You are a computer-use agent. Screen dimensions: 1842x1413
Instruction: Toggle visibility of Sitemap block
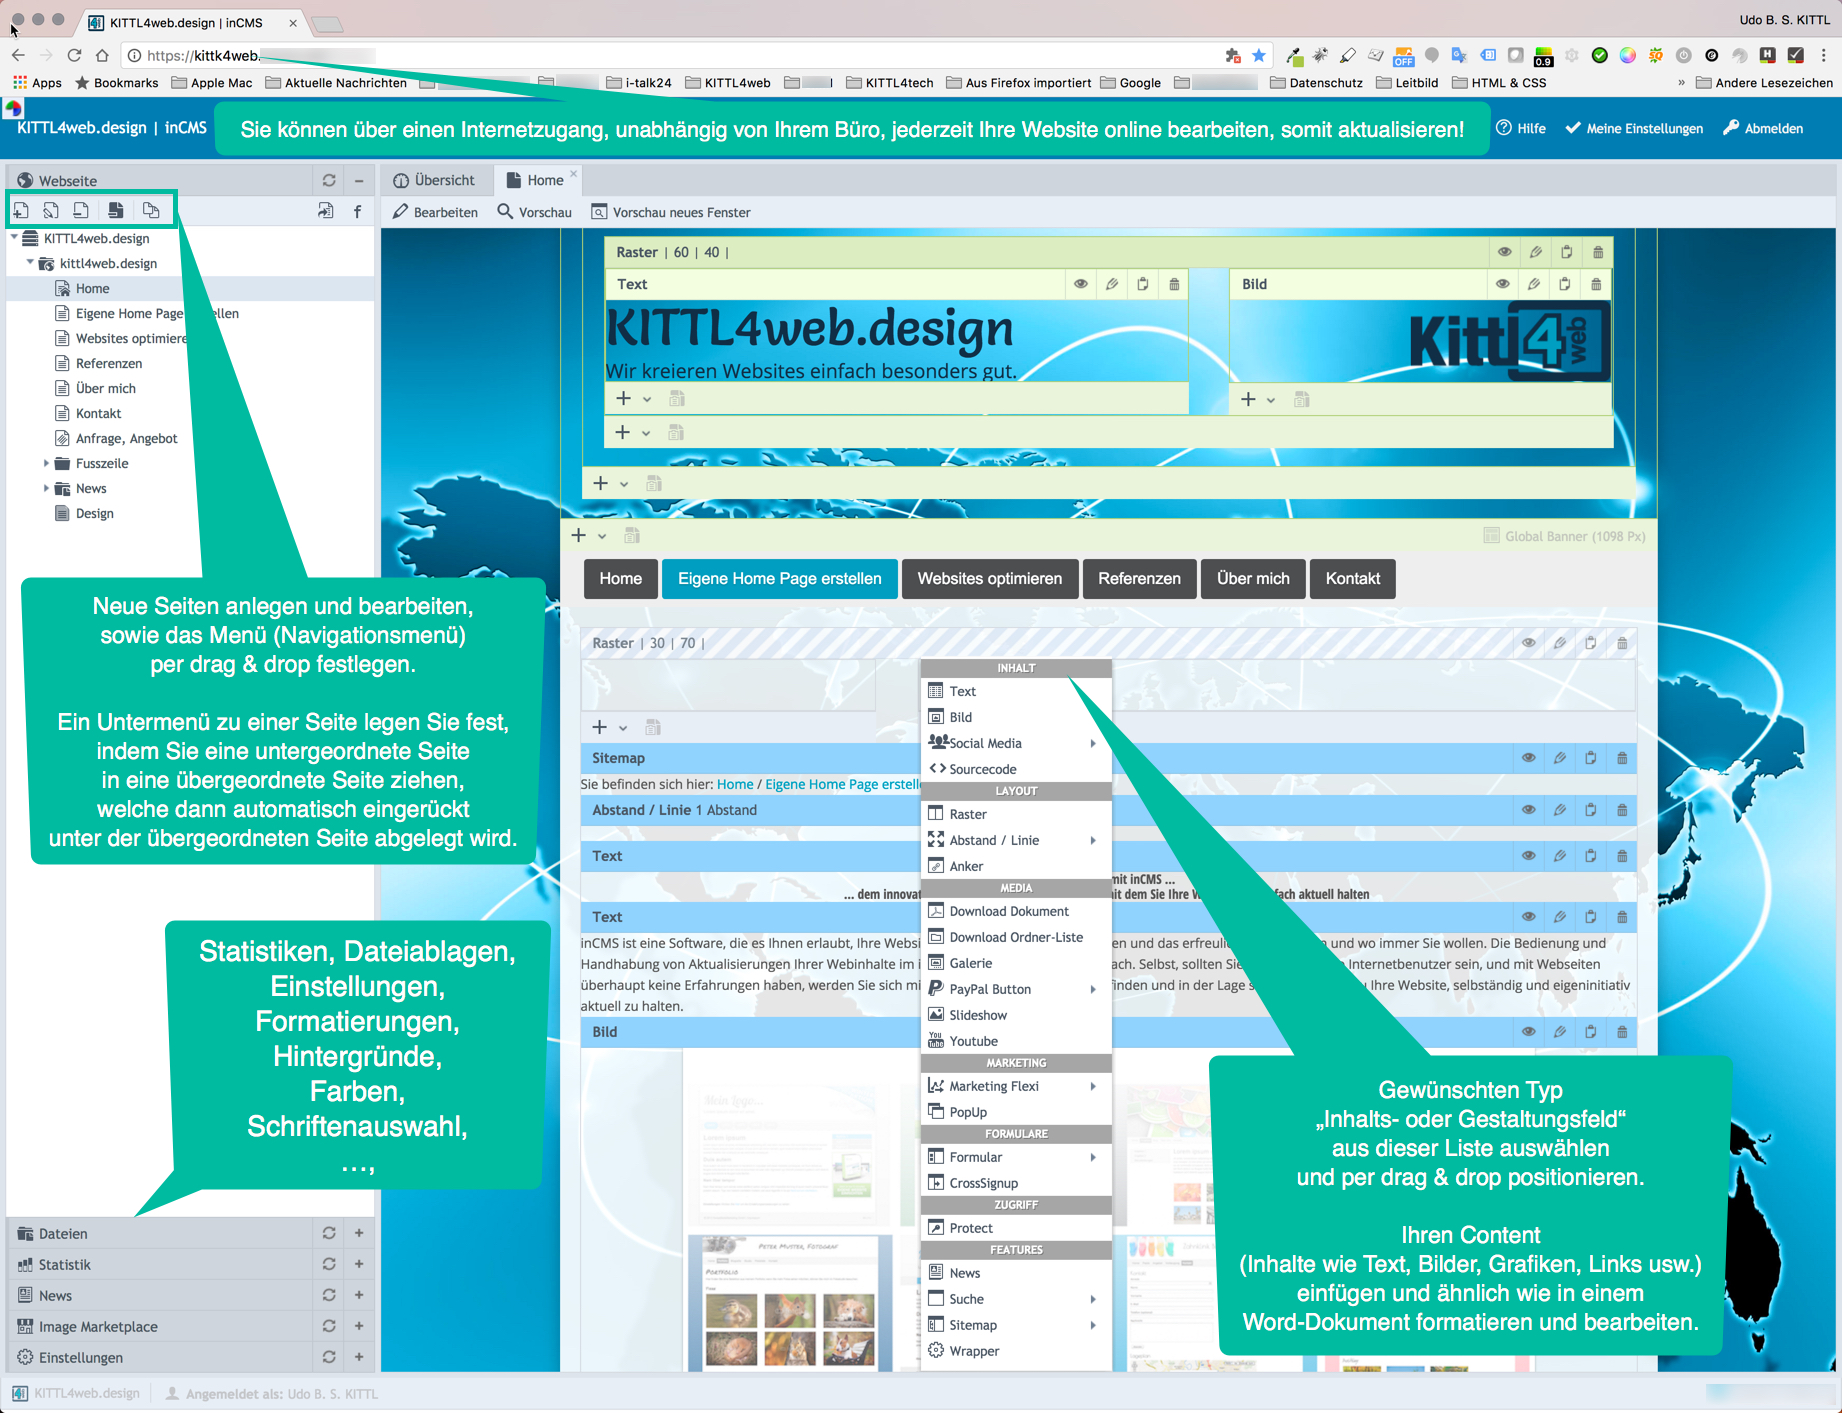tap(1529, 758)
